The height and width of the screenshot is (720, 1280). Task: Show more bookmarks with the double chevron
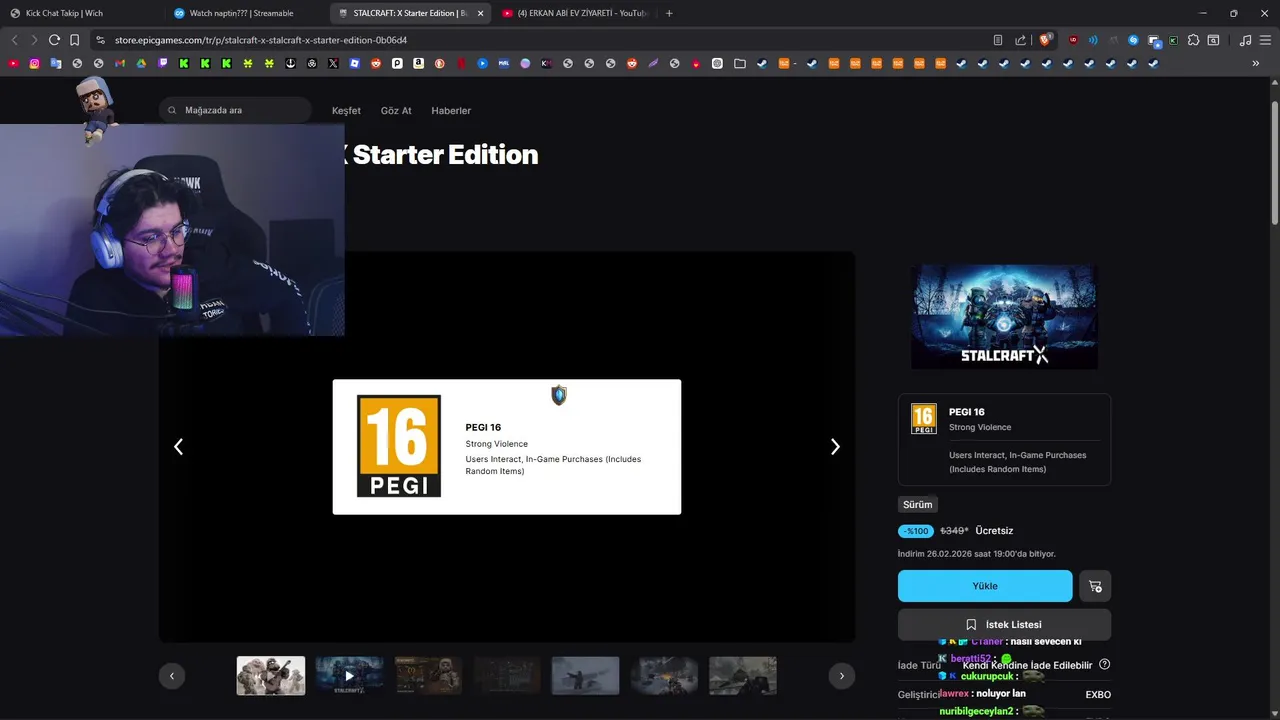point(1255,63)
